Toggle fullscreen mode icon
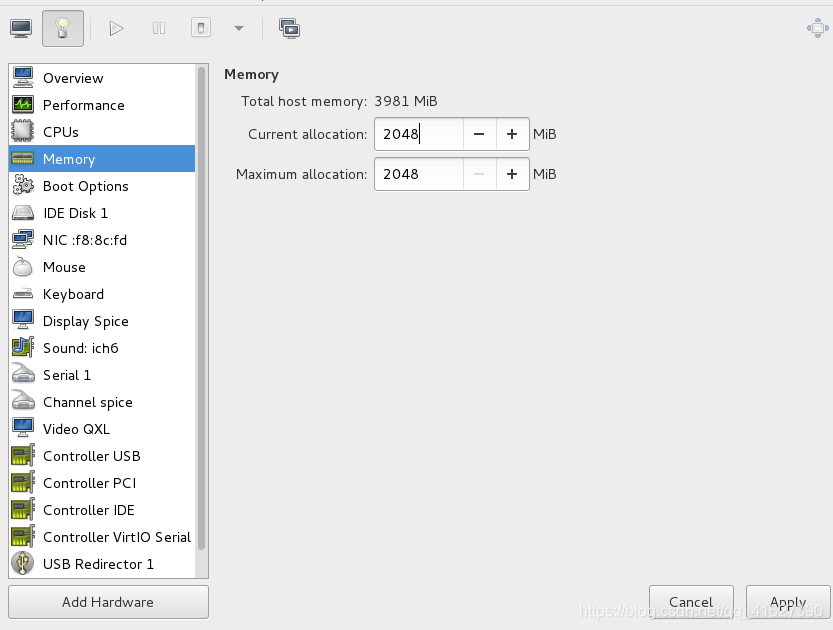Screen dimensions: 833x630 click(x=818, y=28)
